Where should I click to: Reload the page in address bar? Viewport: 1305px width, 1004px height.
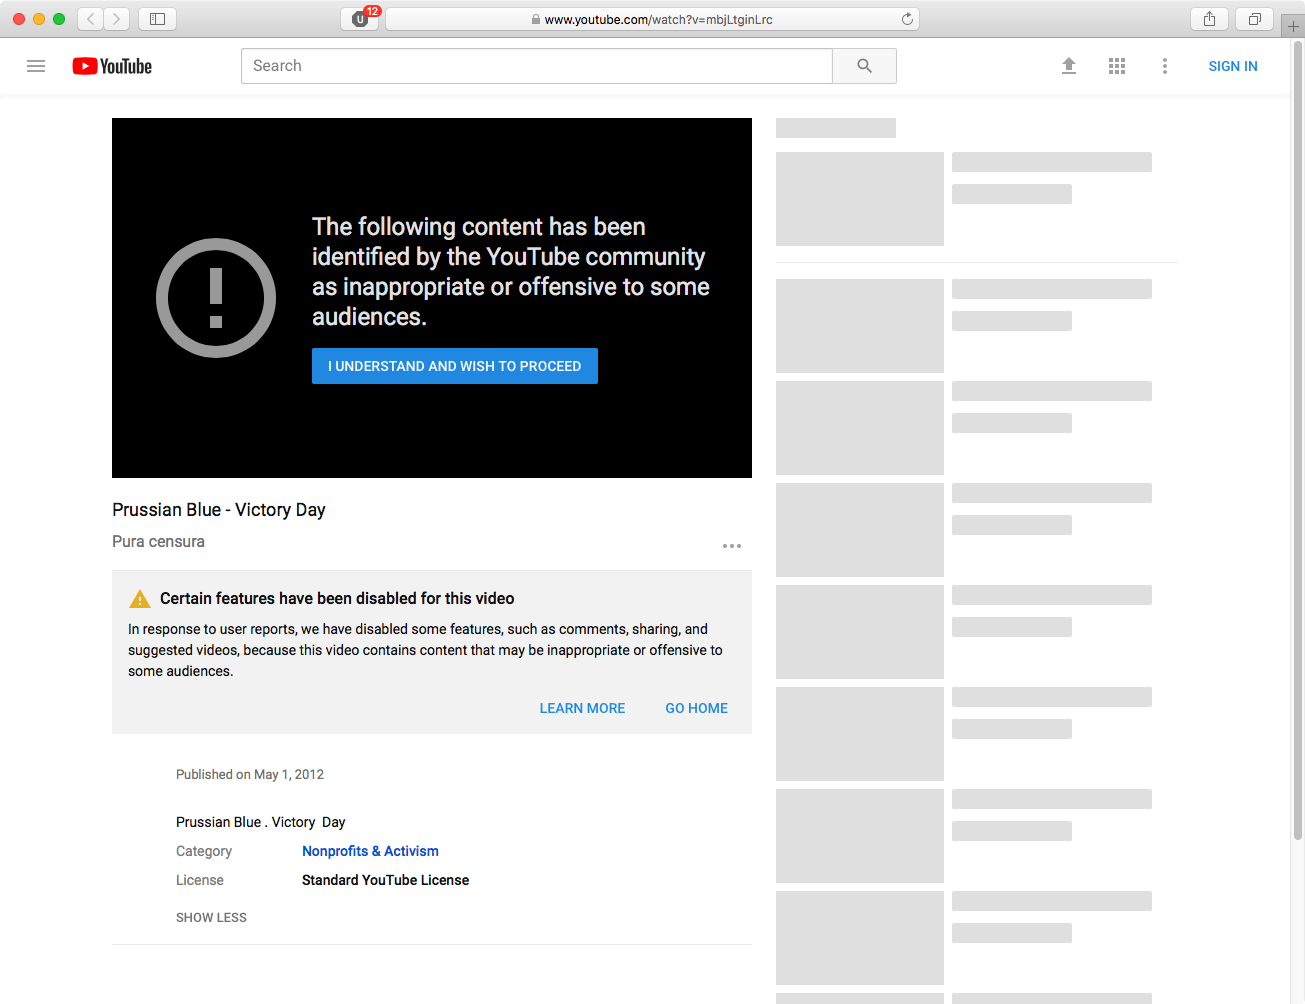point(907,19)
